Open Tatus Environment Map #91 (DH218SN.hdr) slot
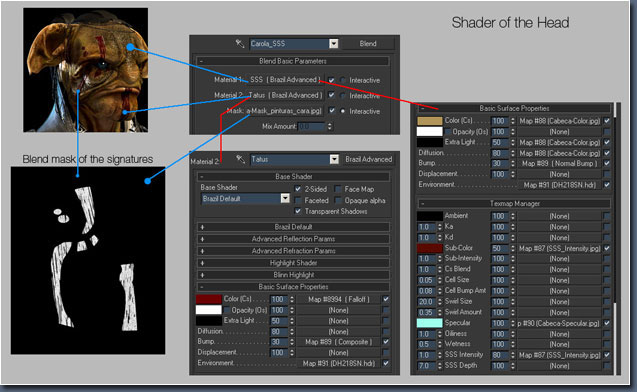This screenshot has width=637, height=392. point(338,363)
